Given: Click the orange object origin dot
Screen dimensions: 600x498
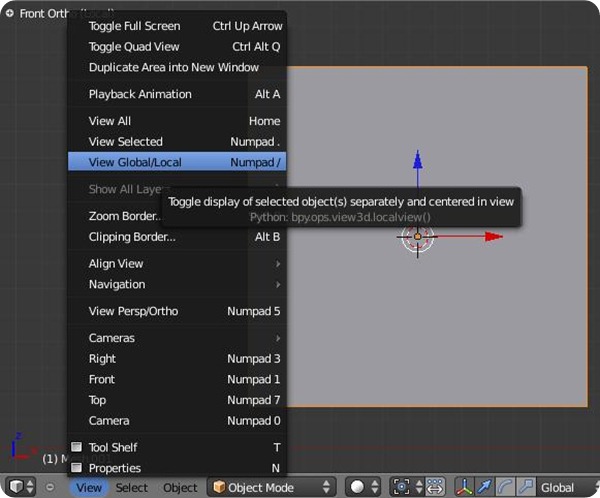Looking at the screenshot, I should 418,237.
